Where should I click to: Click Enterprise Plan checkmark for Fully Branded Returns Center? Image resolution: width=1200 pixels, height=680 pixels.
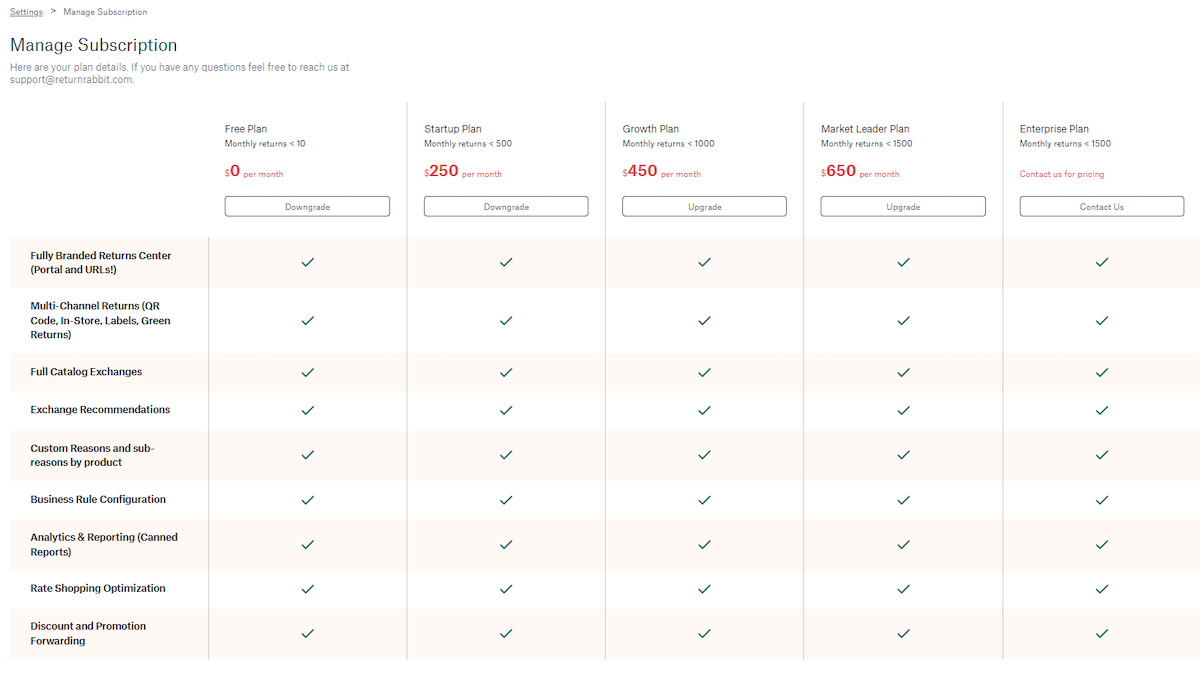pyautogui.click(x=1102, y=262)
